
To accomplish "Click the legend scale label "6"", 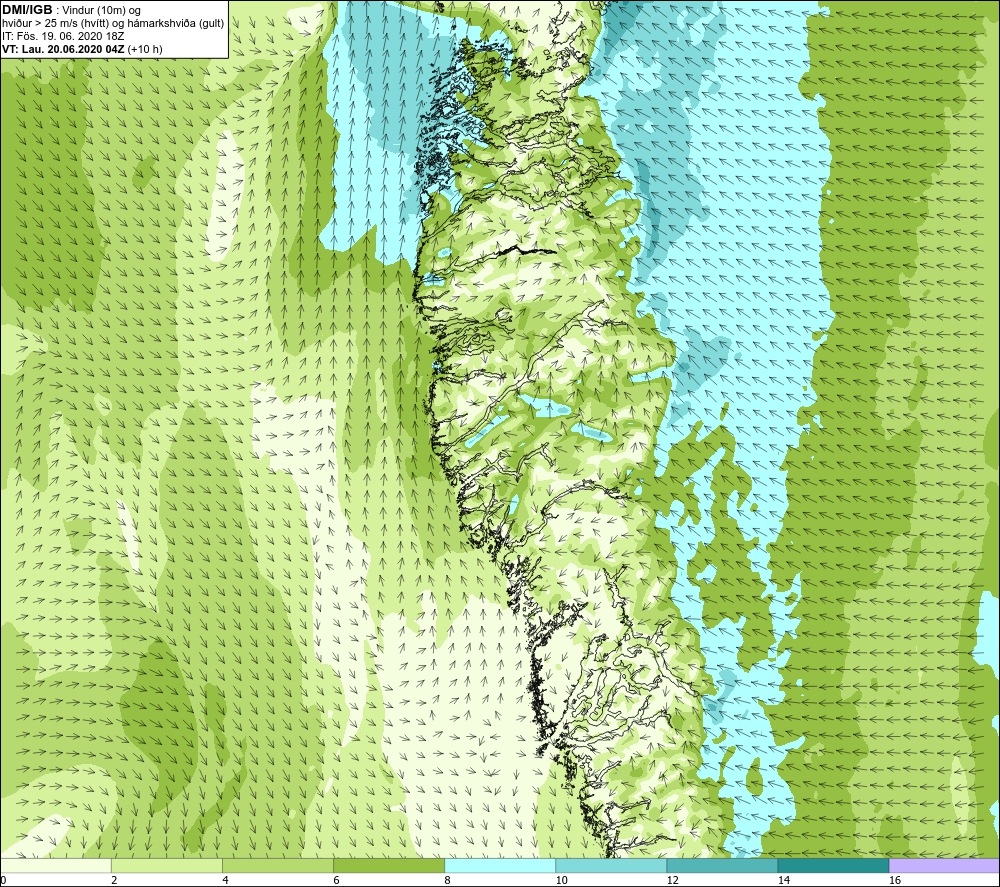I will tap(336, 881).
